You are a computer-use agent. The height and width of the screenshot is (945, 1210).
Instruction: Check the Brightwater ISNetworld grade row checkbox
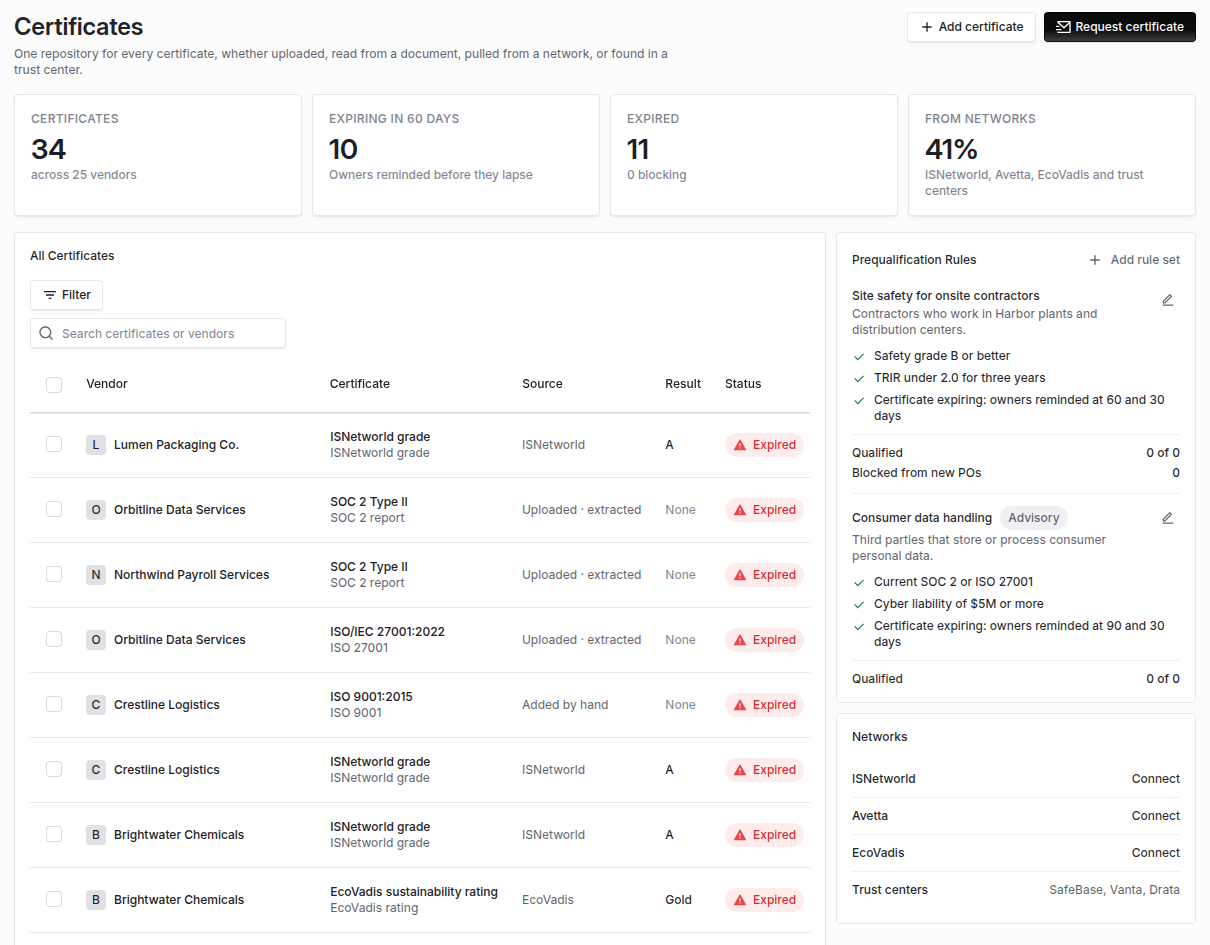pyautogui.click(x=54, y=834)
